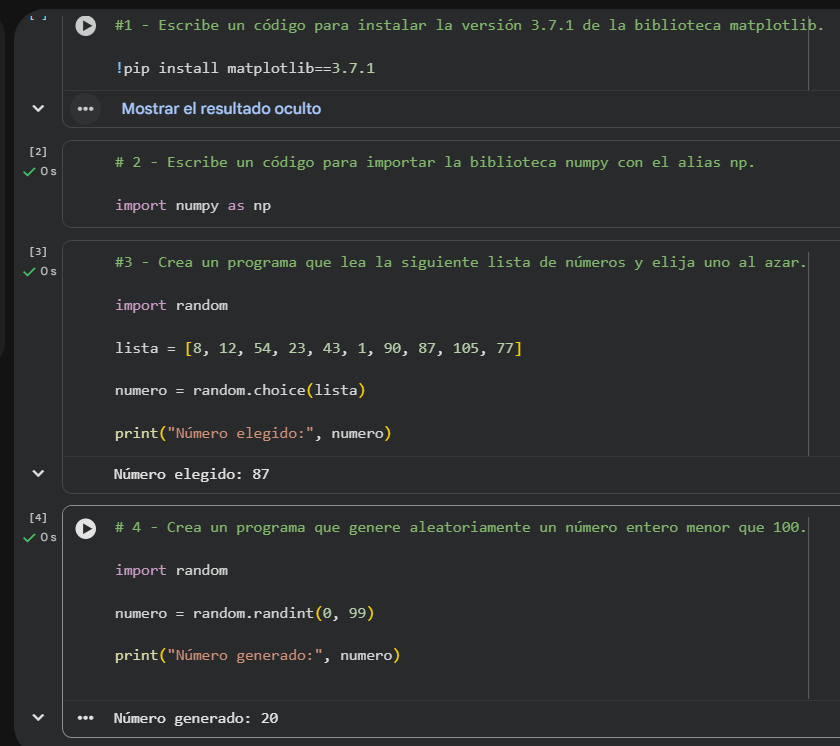Collapse the first cell's hidden output chevron
This screenshot has height=746, width=840.
[x=38, y=108]
